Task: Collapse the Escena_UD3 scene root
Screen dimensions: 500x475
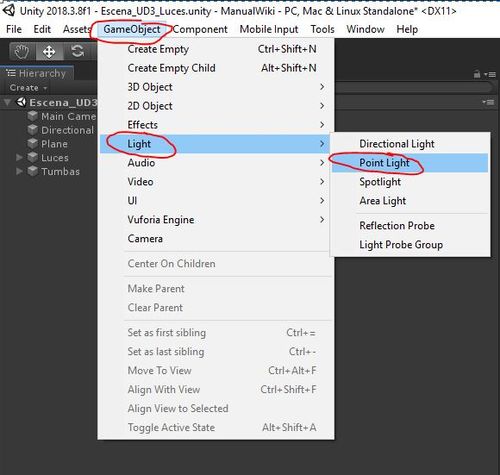Action: [x=7, y=102]
